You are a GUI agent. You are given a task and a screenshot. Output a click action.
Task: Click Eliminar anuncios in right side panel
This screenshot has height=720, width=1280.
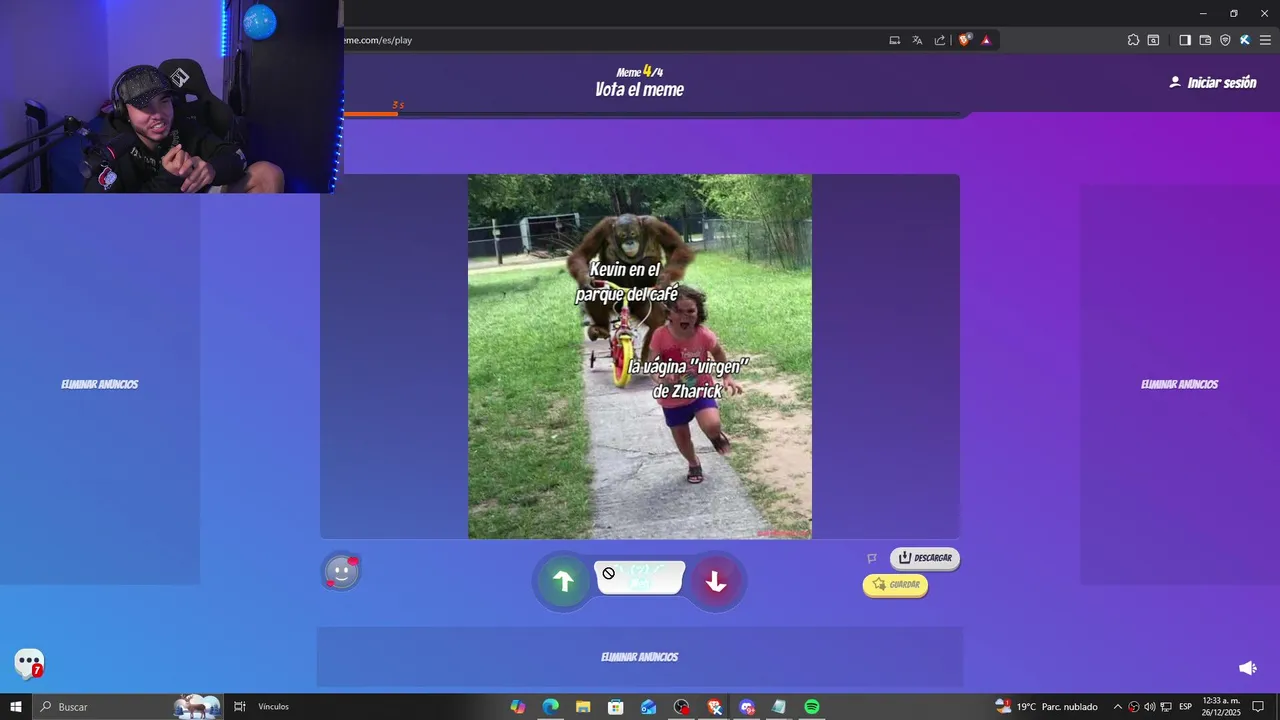(1180, 384)
